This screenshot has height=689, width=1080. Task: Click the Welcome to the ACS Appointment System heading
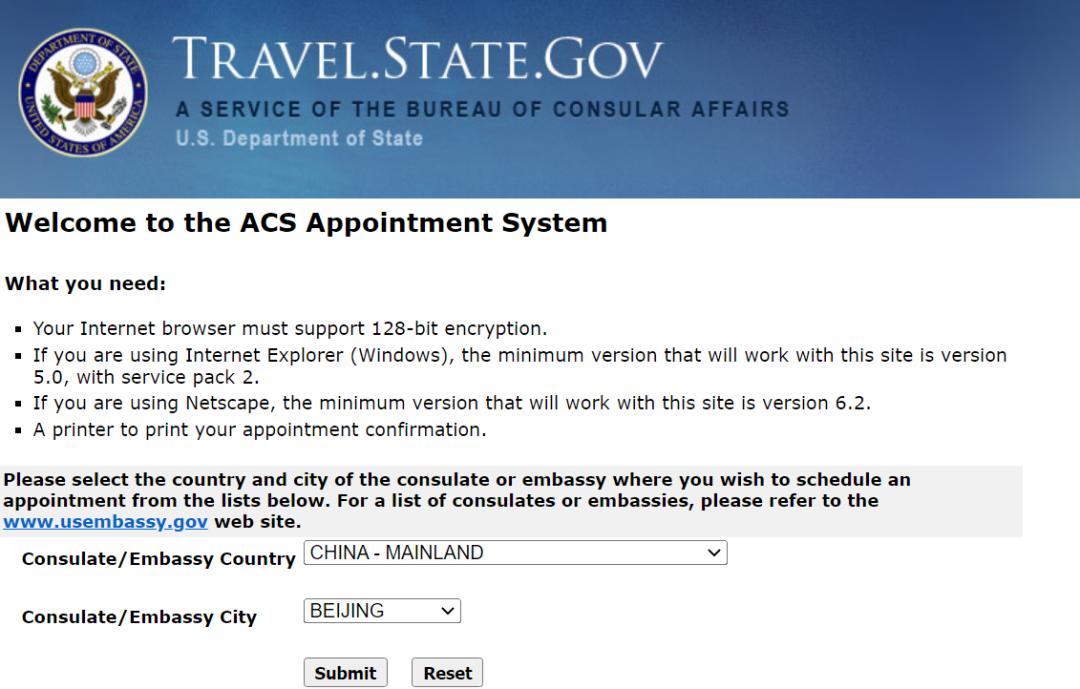pyautogui.click(x=306, y=223)
